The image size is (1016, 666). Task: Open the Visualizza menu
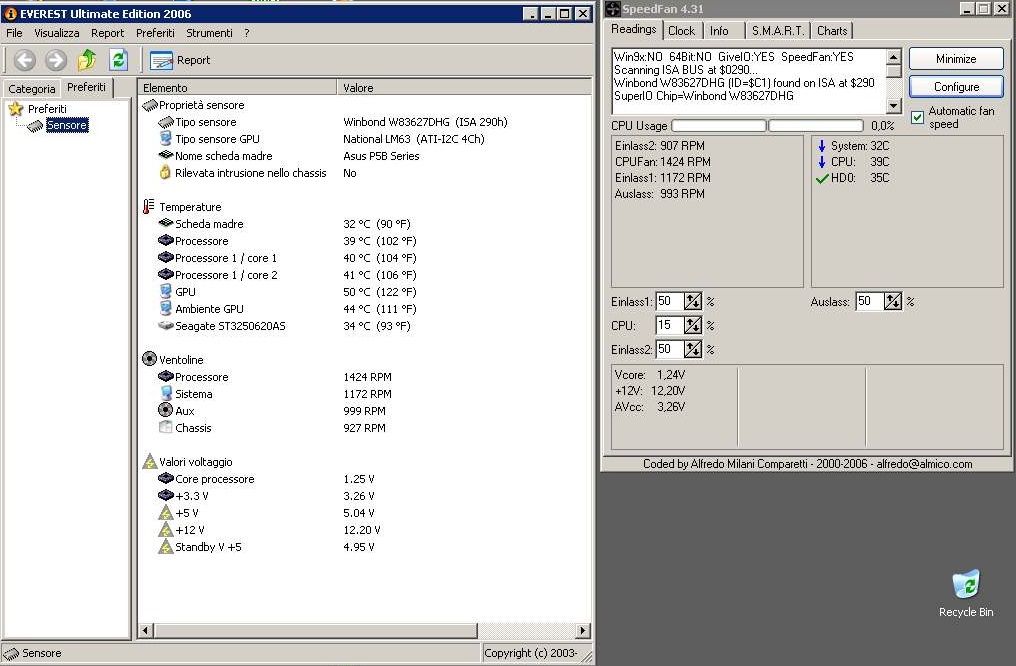point(57,33)
